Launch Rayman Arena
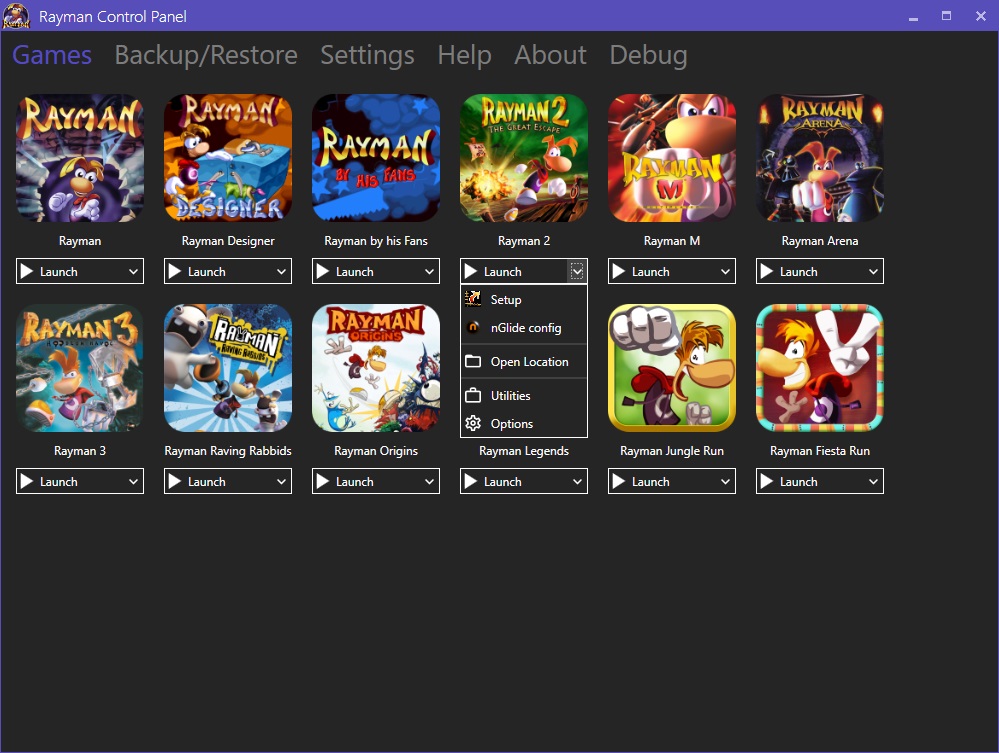Image resolution: width=999 pixels, height=753 pixels. pyautogui.click(x=810, y=271)
